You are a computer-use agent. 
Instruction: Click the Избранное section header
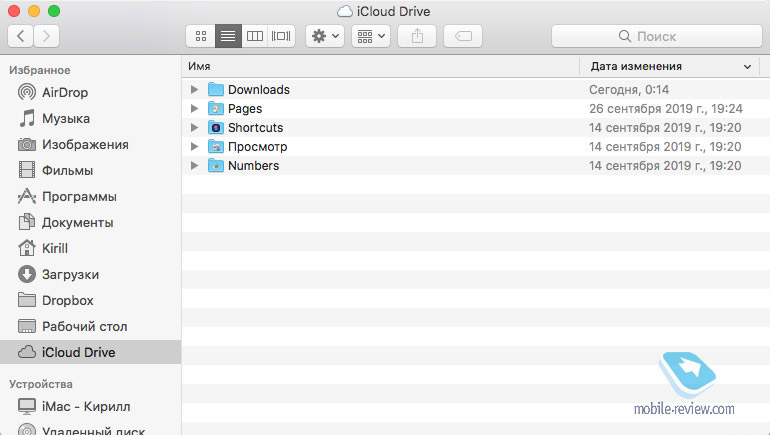(40, 70)
